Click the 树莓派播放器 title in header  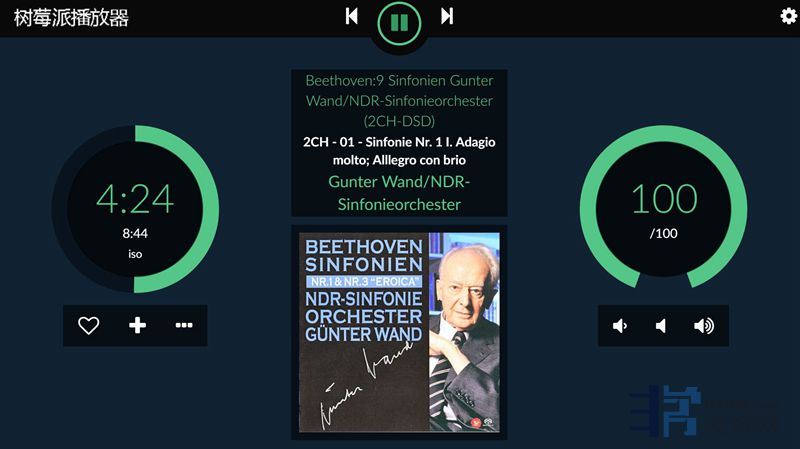(71, 18)
